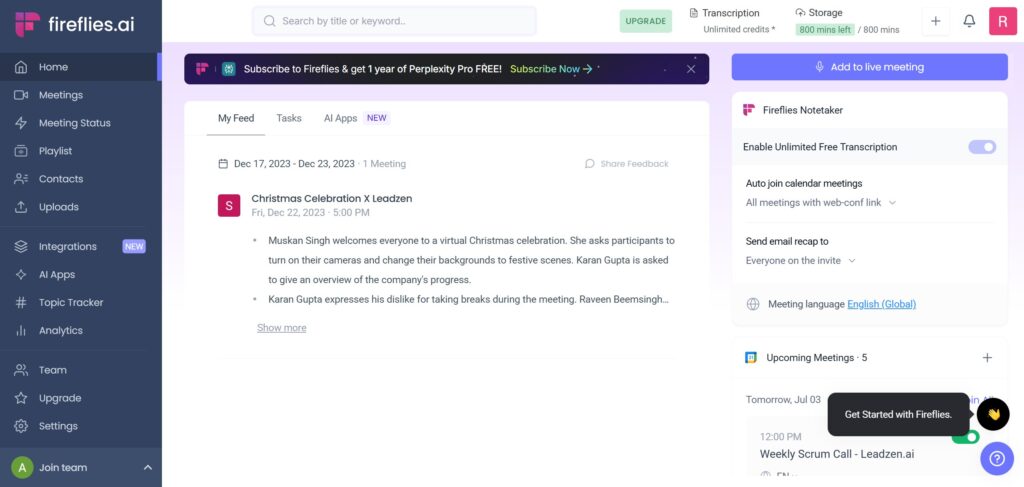Image resolution: width=1024 pixels, height=487 pixels.
Task: Click the Fireflies Notetaker logo icon
Action: [x=749, y=110]
